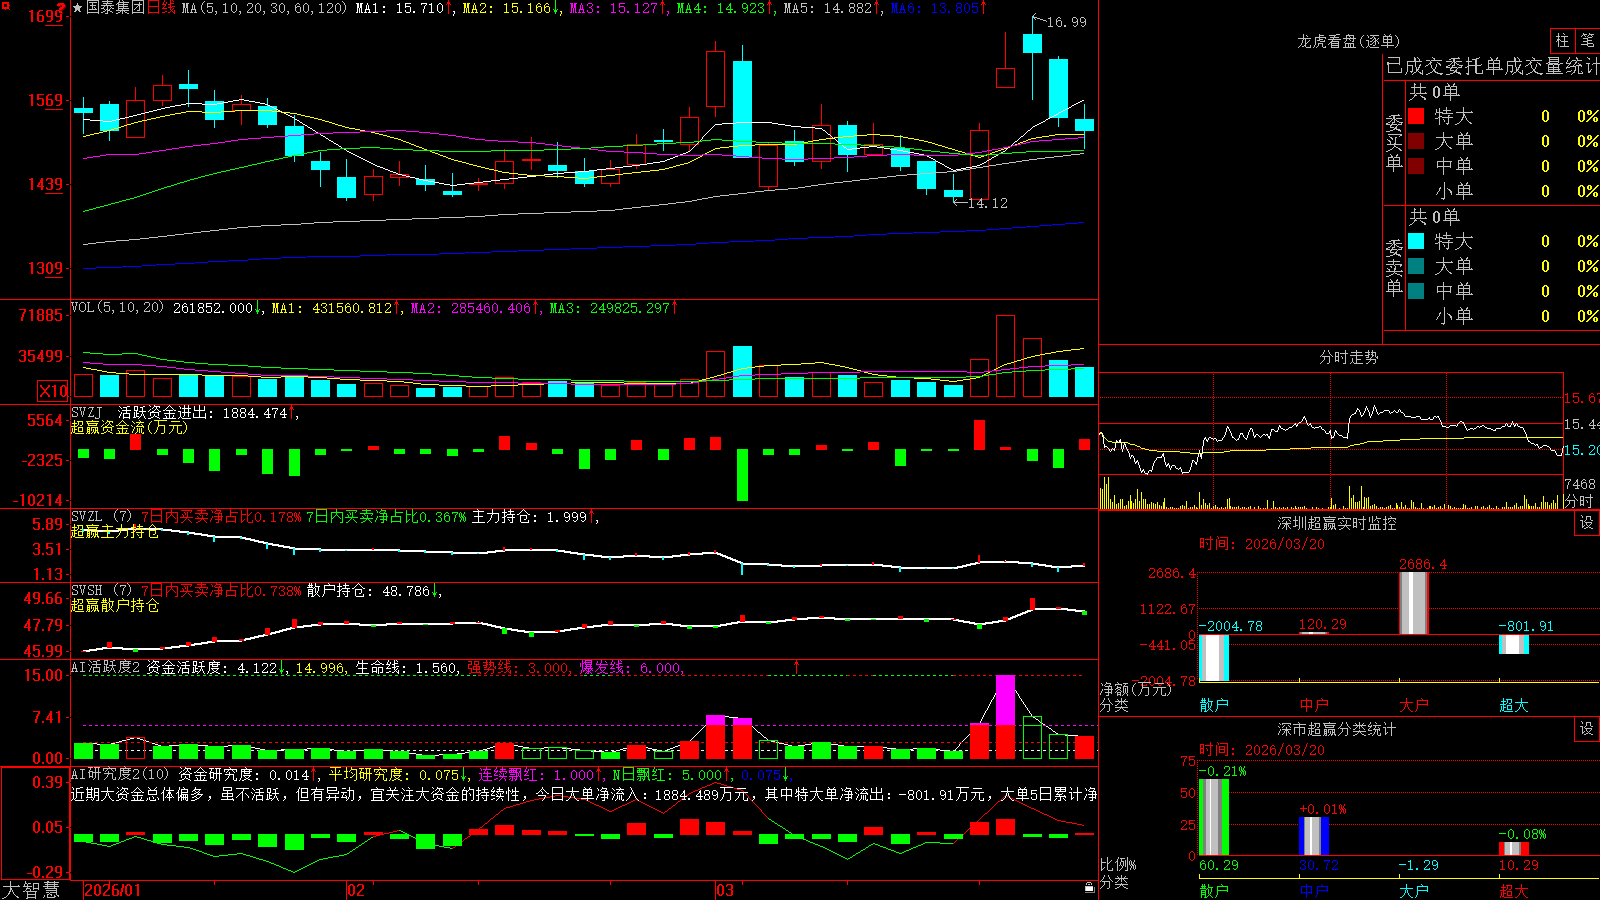Screen dimensions: 1600x900
Task: Click the 深市超赢分类统计 panel title
Action: pos(1337,729)
